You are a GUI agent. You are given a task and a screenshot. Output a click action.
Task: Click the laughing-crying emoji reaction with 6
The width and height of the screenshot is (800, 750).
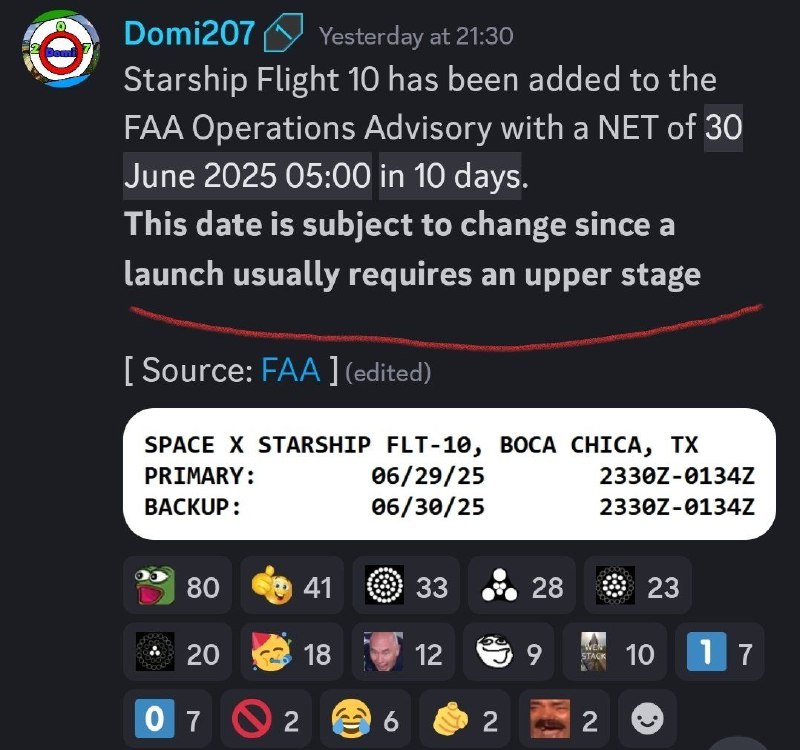point(365,719)
